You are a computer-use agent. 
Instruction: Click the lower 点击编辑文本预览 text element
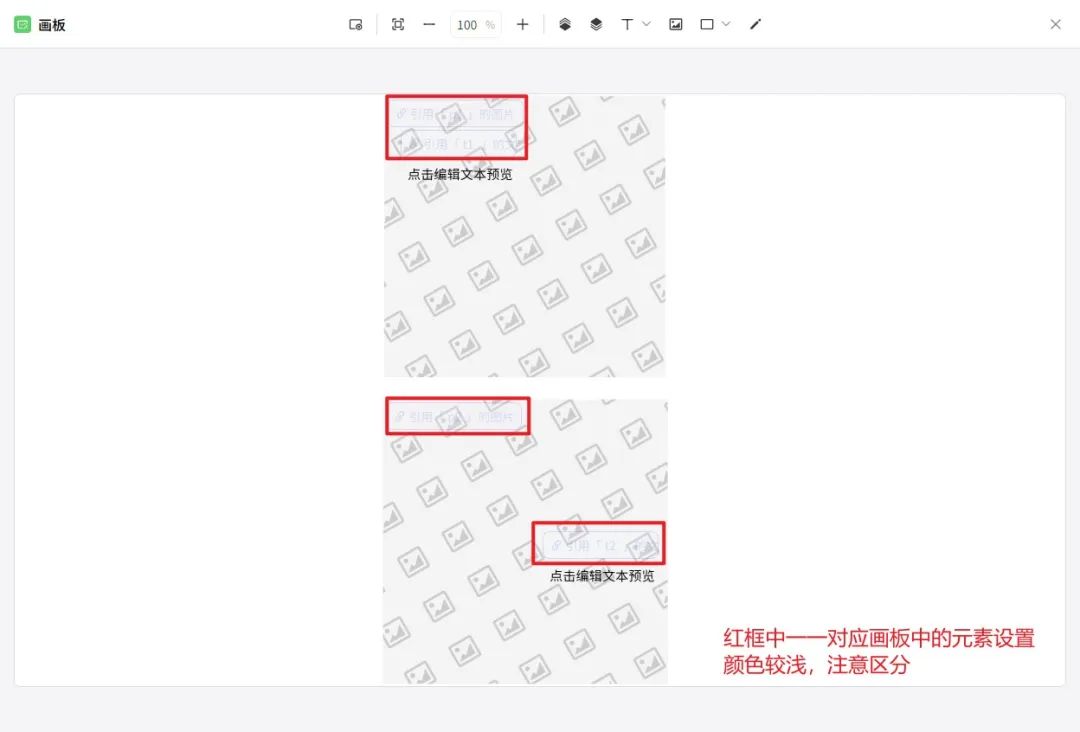pyautogui.click(x=602, y=576)
